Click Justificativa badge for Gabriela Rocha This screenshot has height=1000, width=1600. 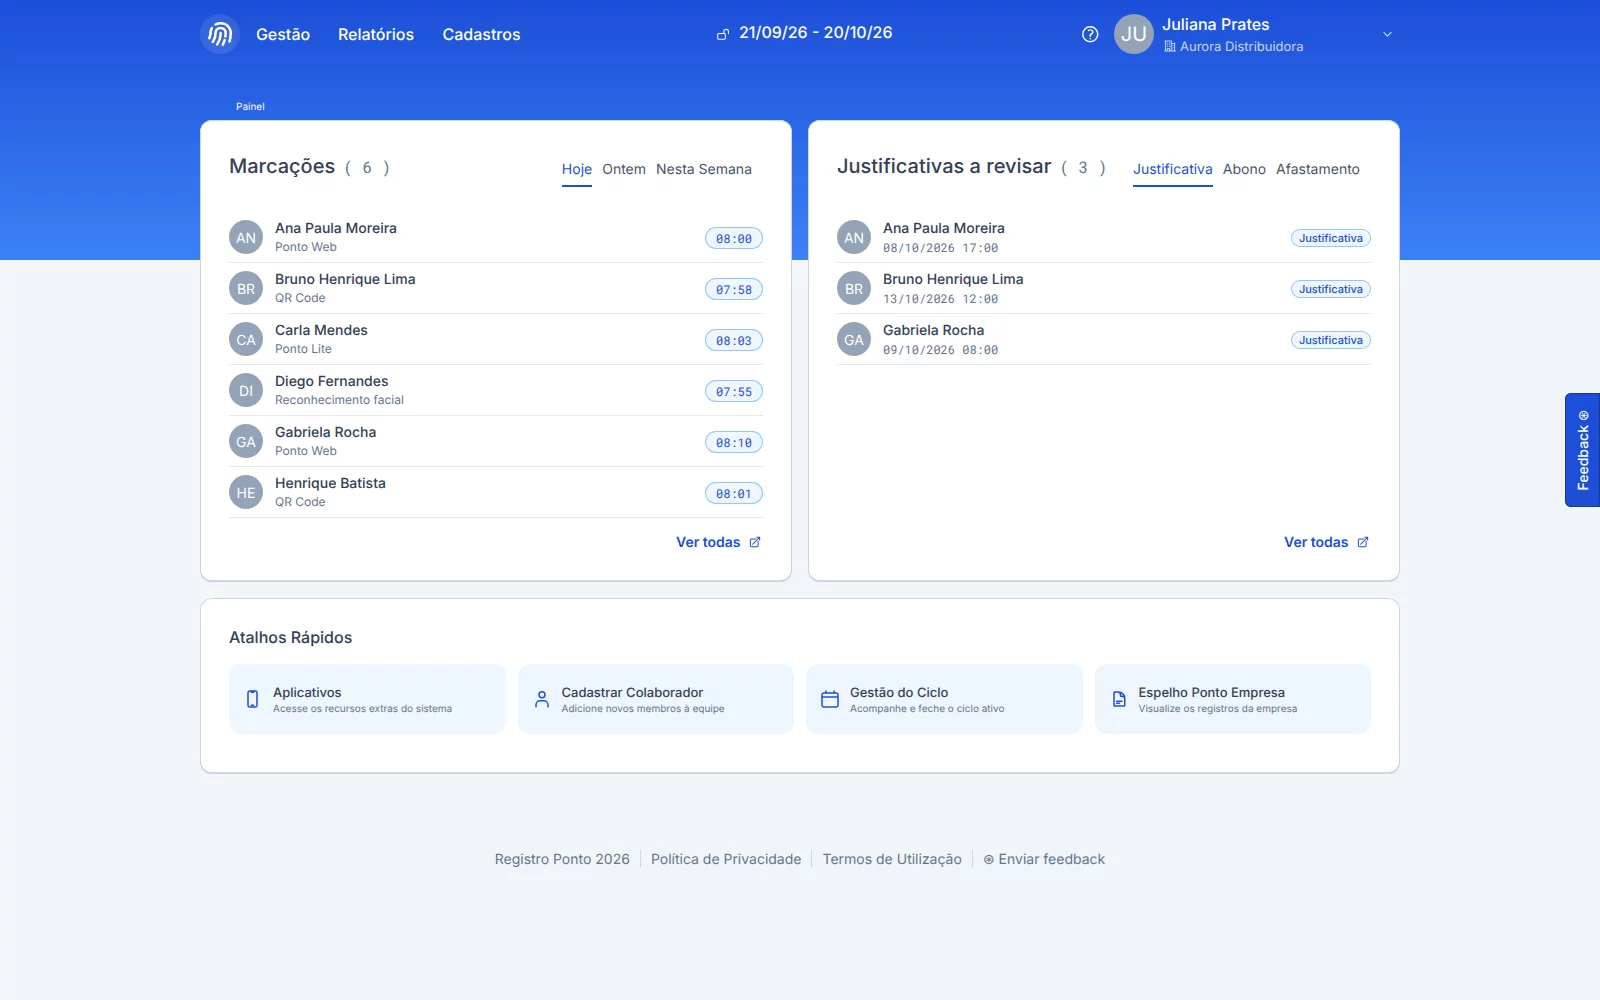[1330, 340]
